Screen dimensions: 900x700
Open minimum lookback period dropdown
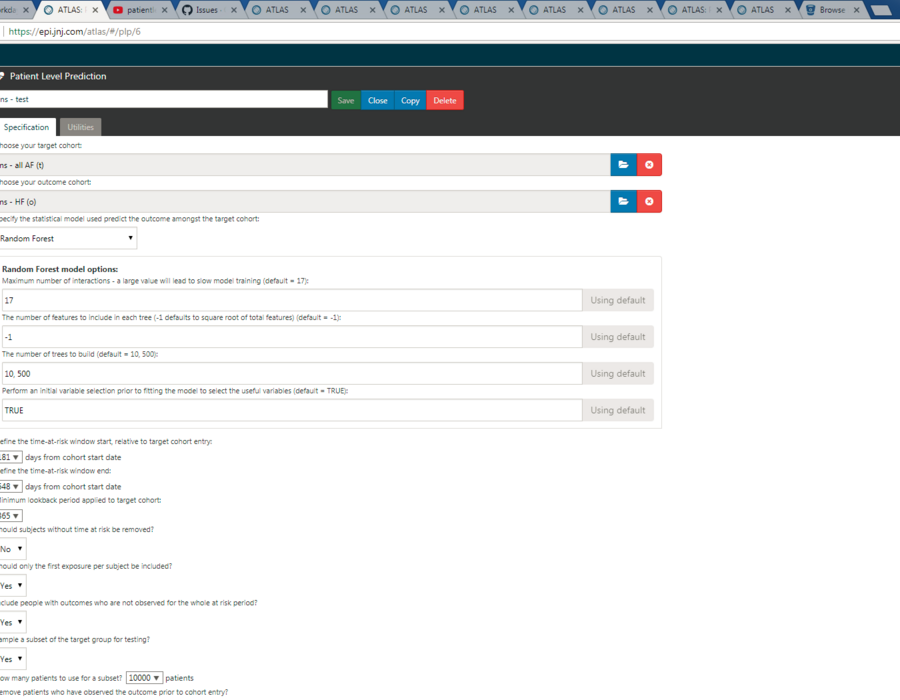coord(11,516)
